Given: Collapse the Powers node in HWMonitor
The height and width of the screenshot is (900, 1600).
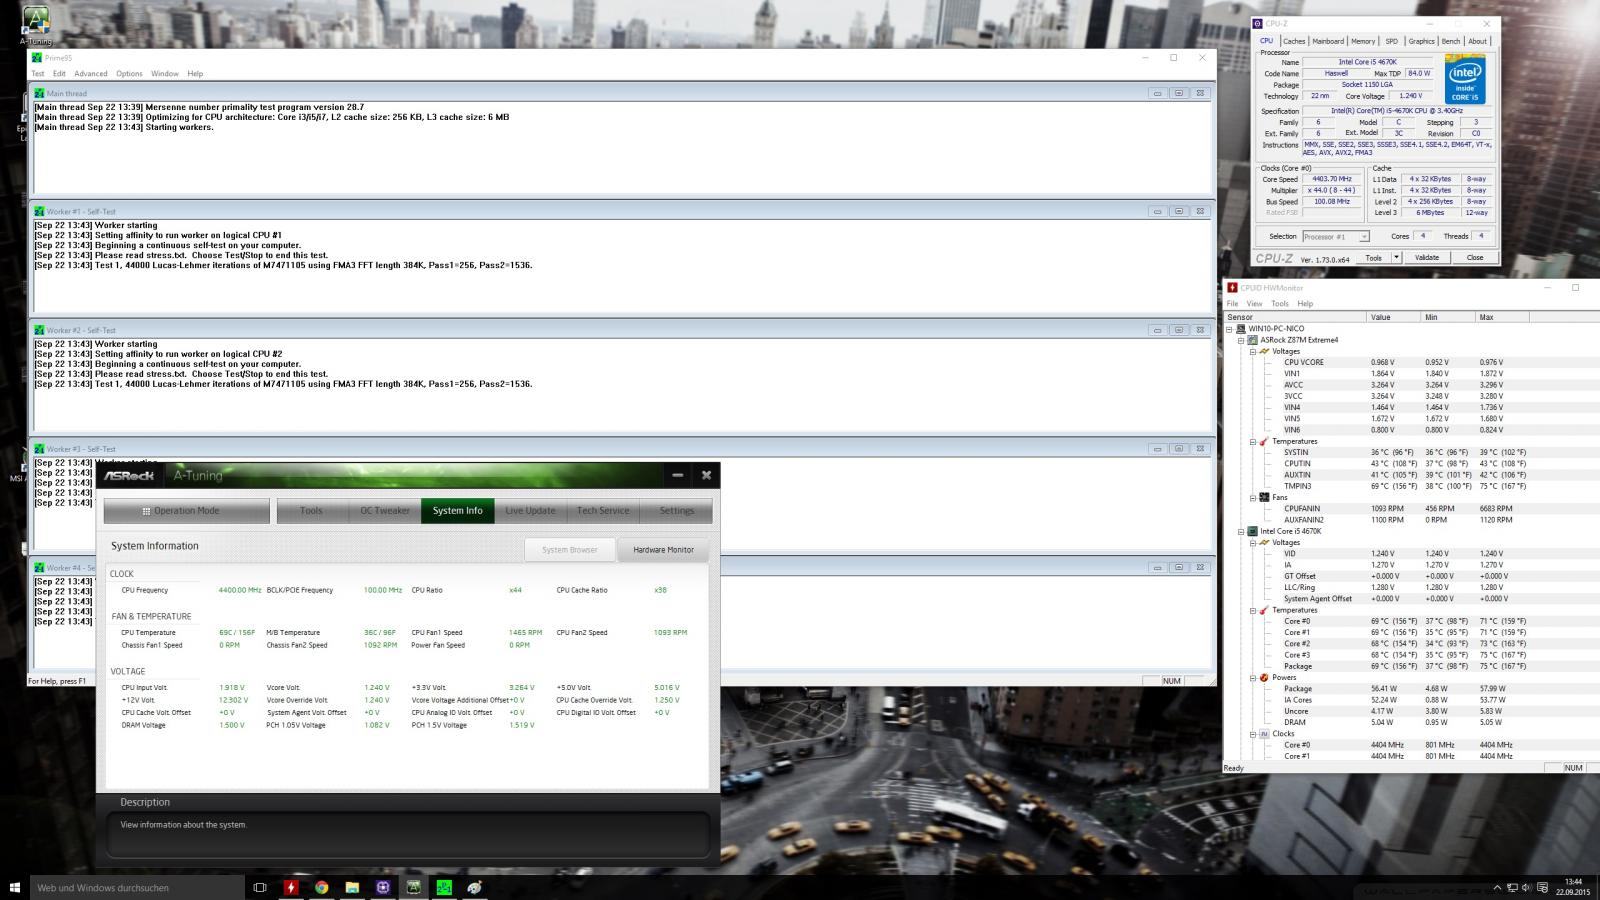Looking at the screenshot, I should (1252, 677).
